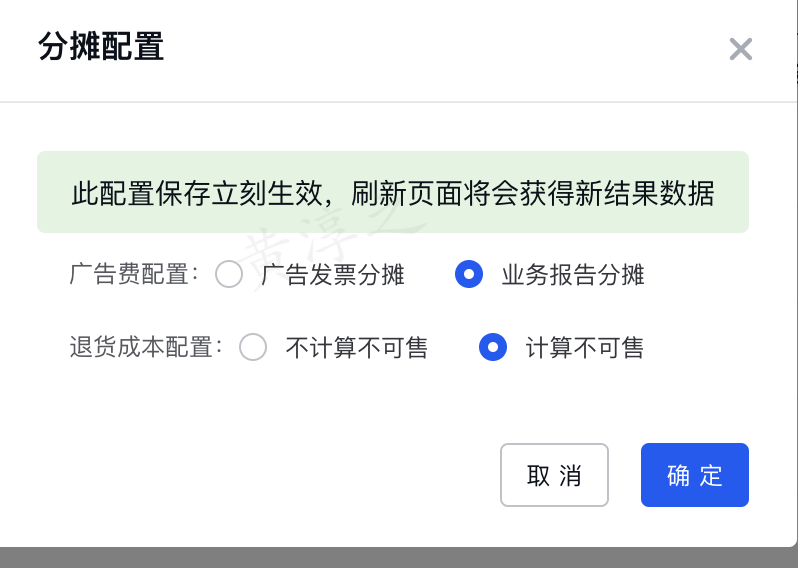Click the 业务报告分摊 option label text
The width and height of the screenshot is (798, 568).
pos(573,274)
